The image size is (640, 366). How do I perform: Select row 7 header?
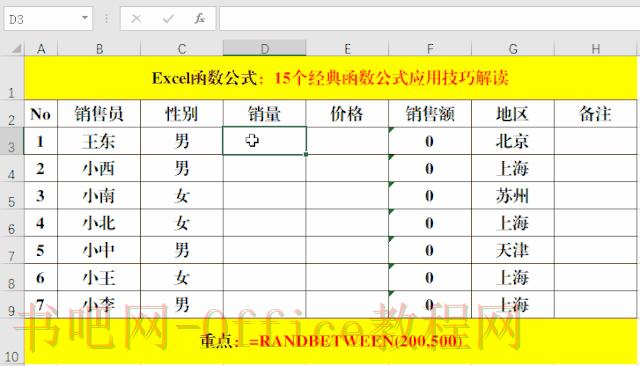[x=12, y=250]
